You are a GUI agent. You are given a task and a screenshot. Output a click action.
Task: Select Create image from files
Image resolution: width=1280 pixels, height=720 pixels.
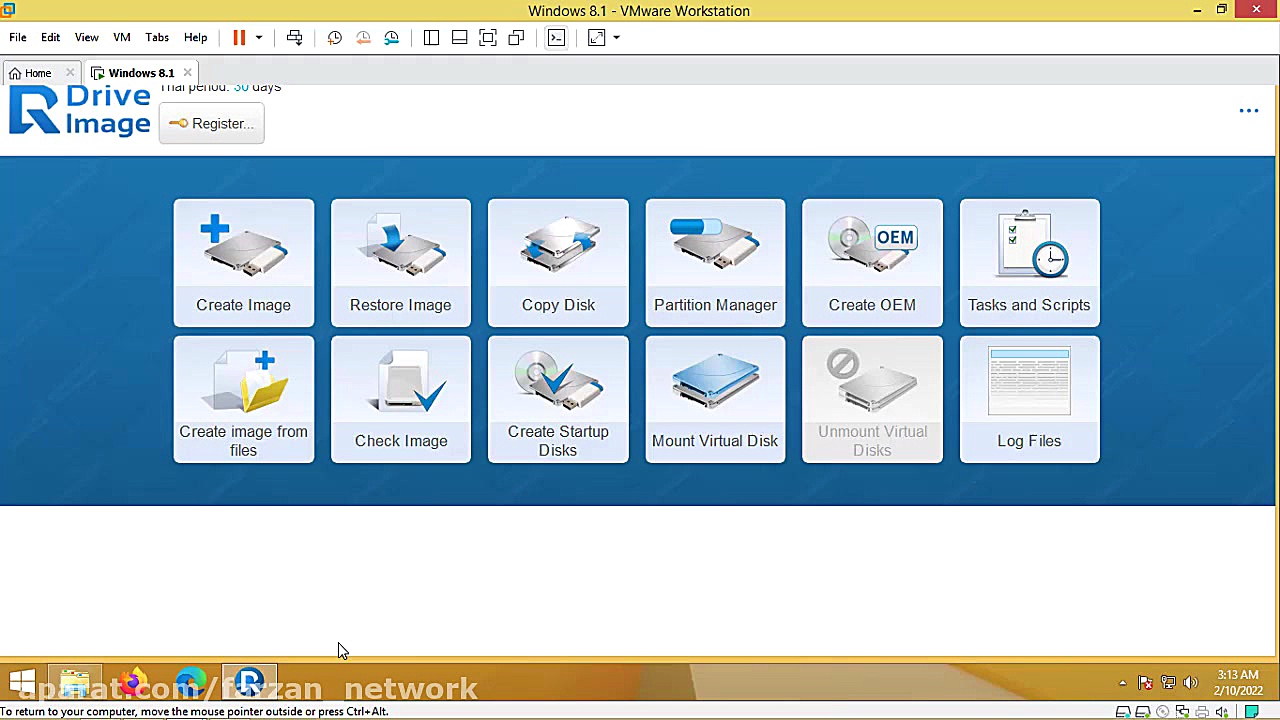pos(243,399)
